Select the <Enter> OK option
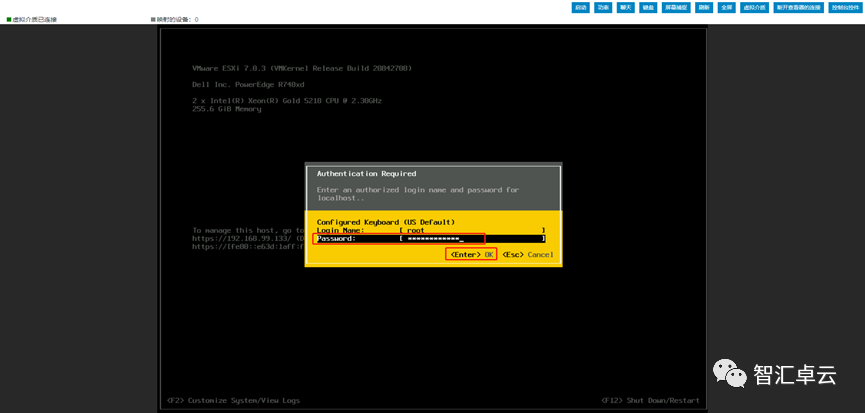The height and width of the screenshot is (413, 865). (x=472, y=255)
